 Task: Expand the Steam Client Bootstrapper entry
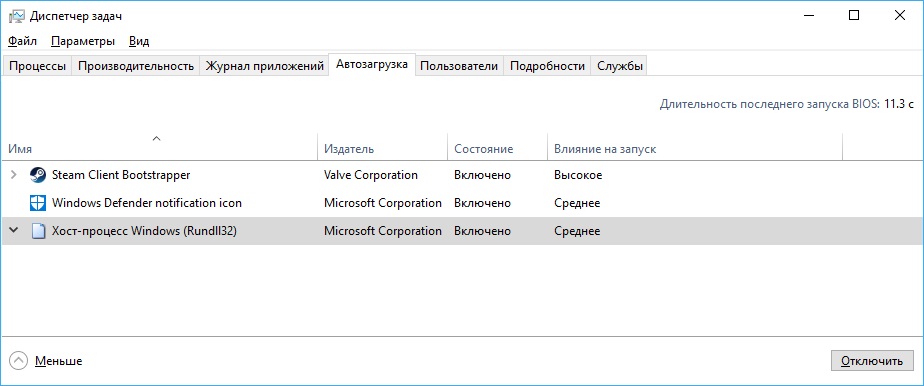point(14,175)
